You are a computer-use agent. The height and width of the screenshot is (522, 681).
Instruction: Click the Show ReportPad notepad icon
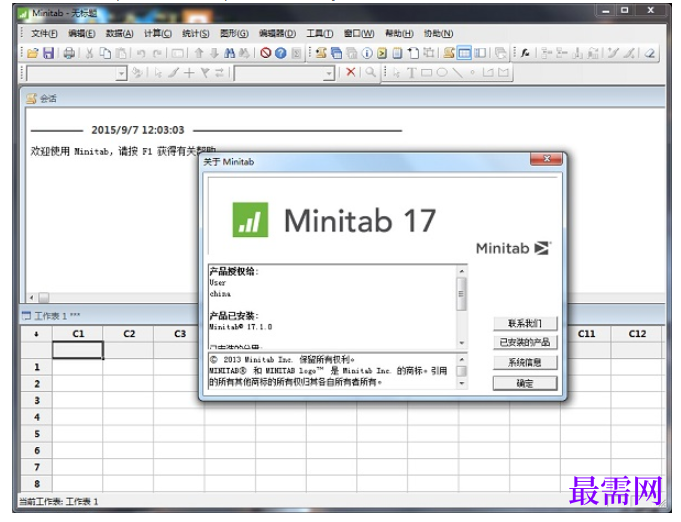(397, 53)
